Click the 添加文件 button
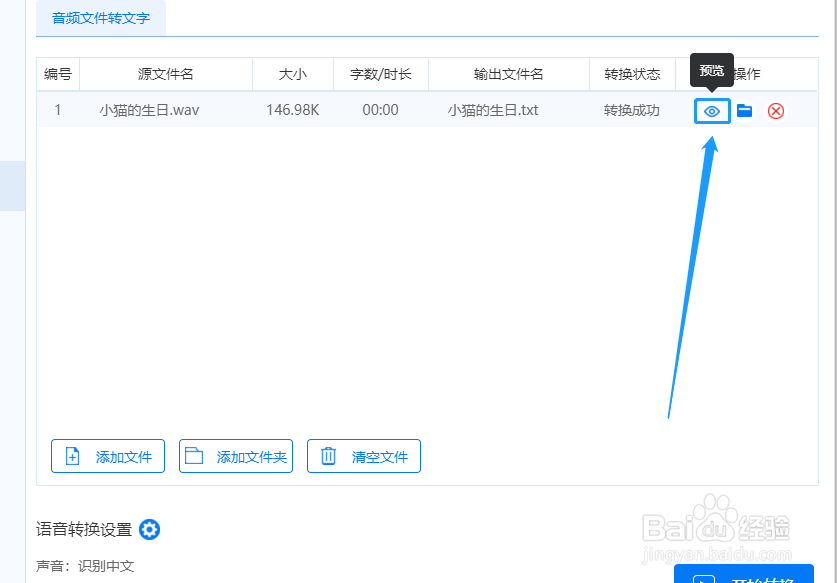Viewport: 837px width, 583px height. coord(107,456)
